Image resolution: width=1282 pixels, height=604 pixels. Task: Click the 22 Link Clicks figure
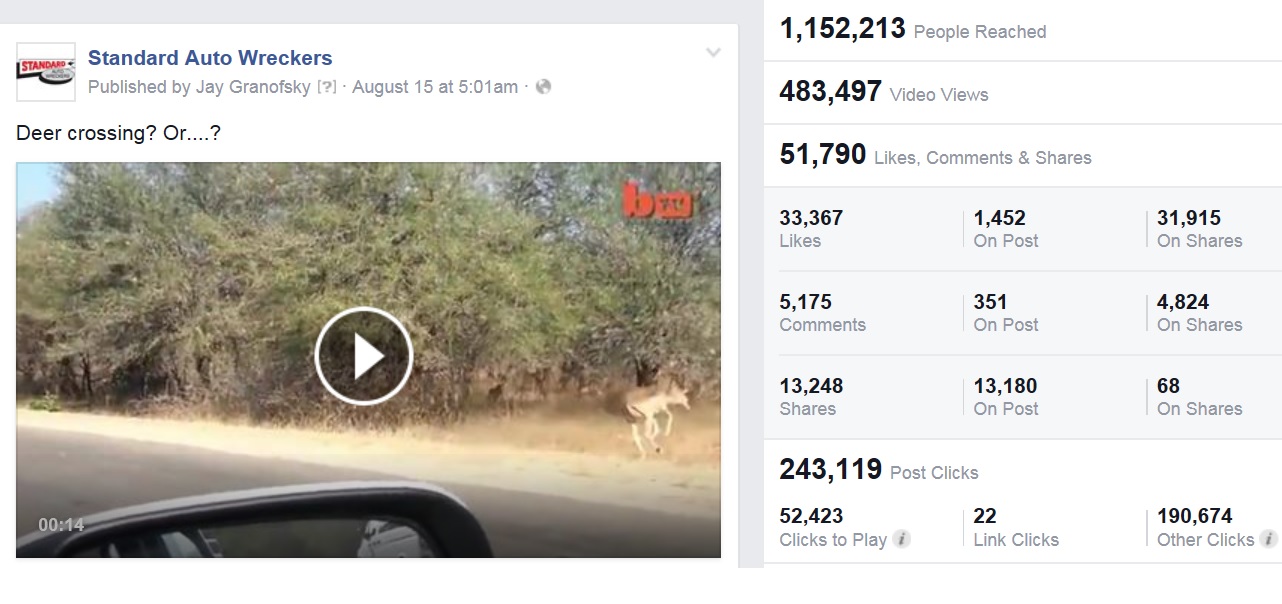click(x=985, y=516)
